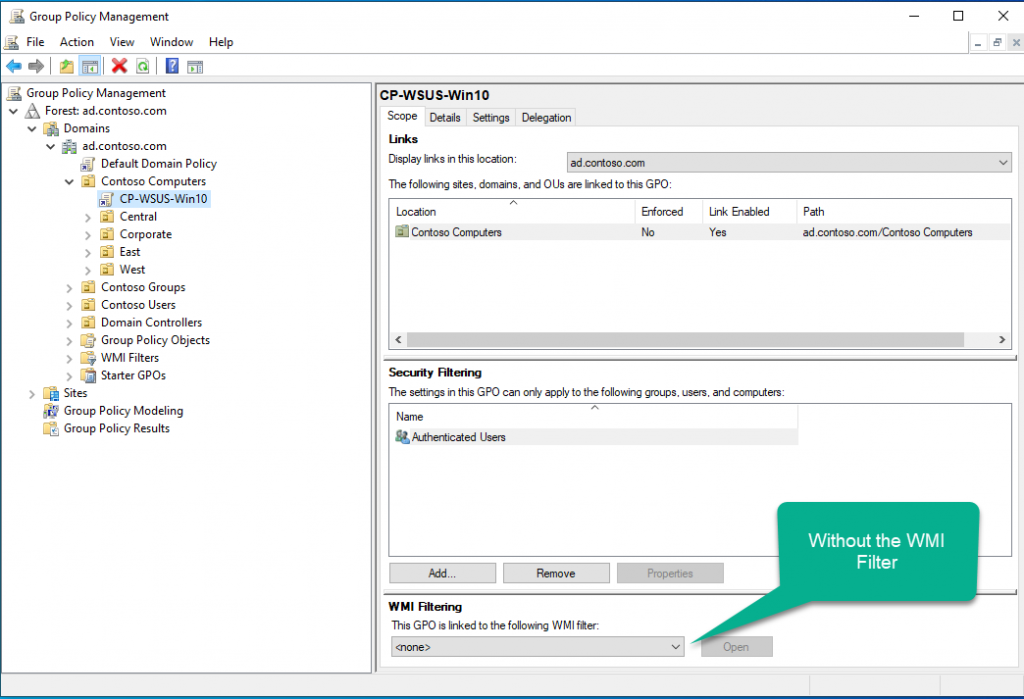1024x699 pixels.
Task: Click the Add... button
Action: [442, 573]
